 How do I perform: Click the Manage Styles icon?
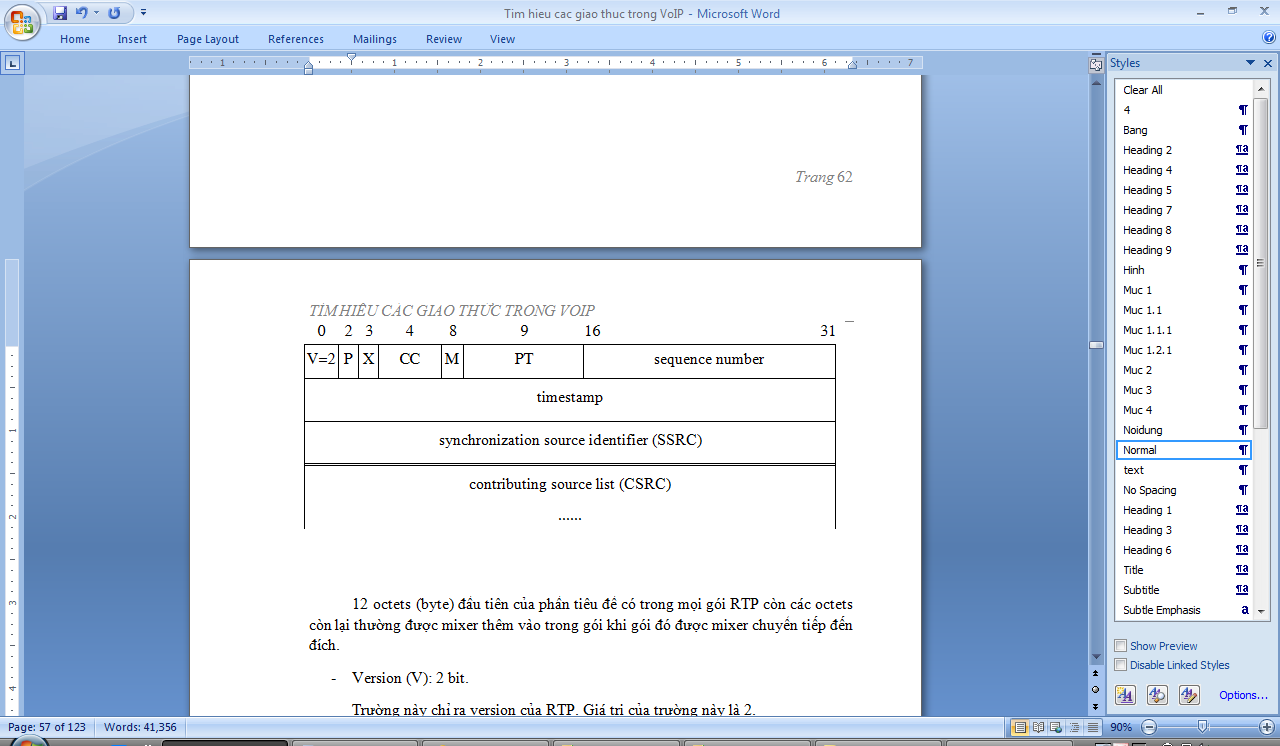pos(1189,695)
